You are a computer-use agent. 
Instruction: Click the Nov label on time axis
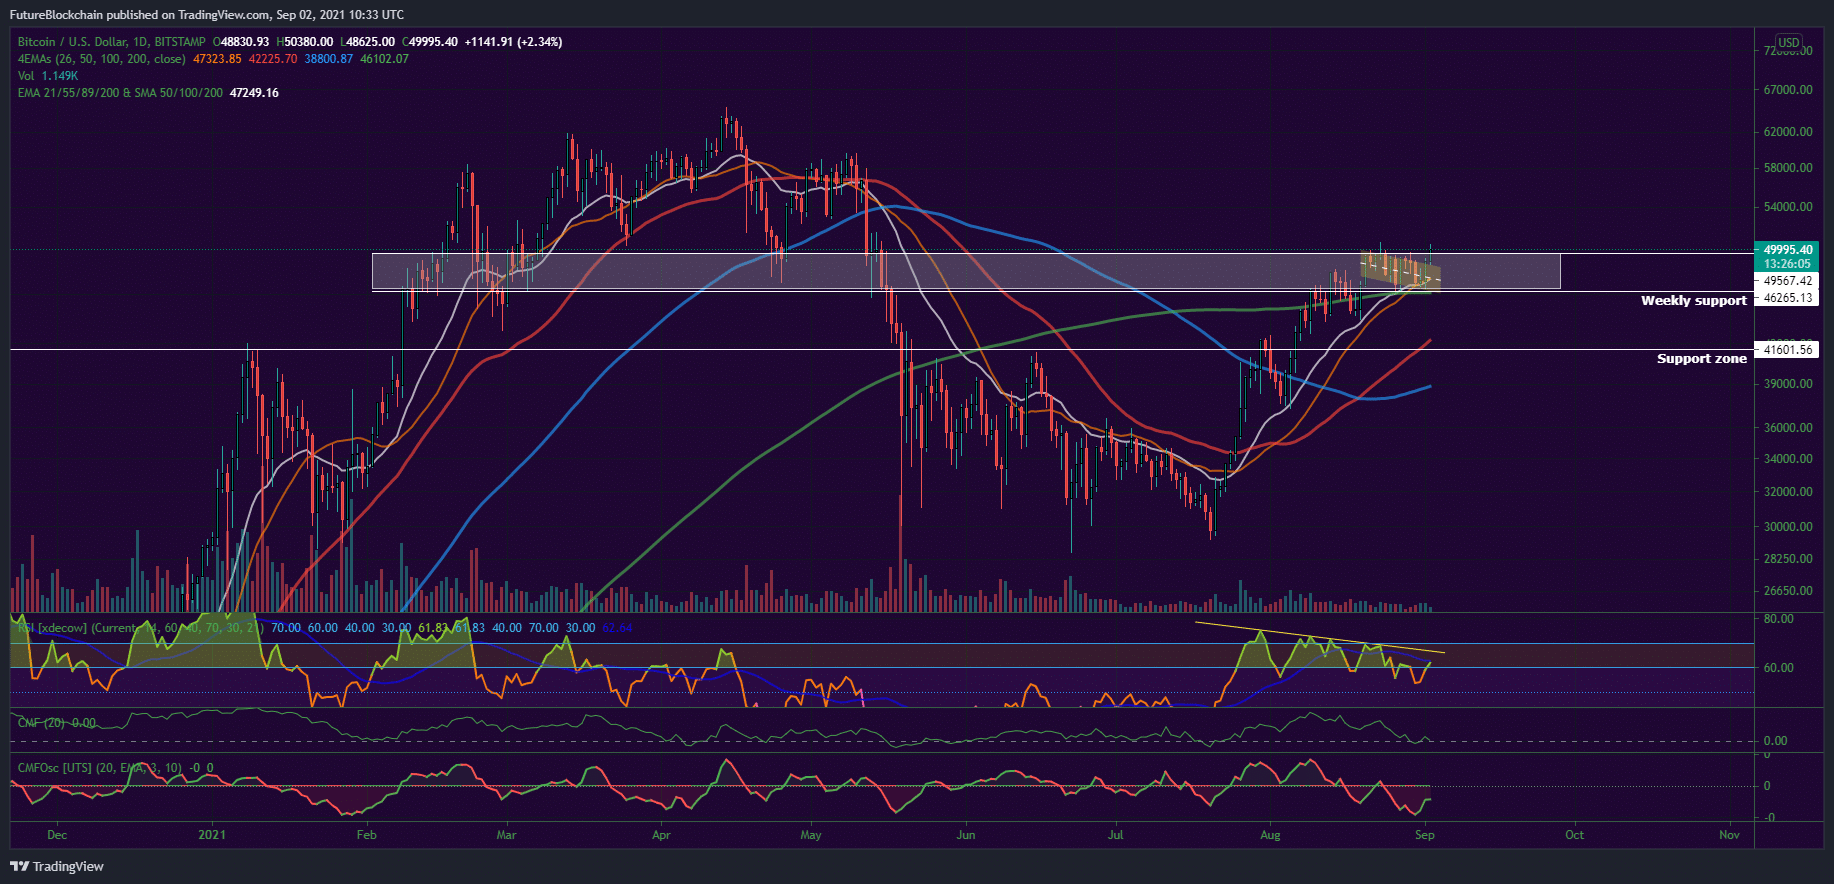(x=1730, y=835)
